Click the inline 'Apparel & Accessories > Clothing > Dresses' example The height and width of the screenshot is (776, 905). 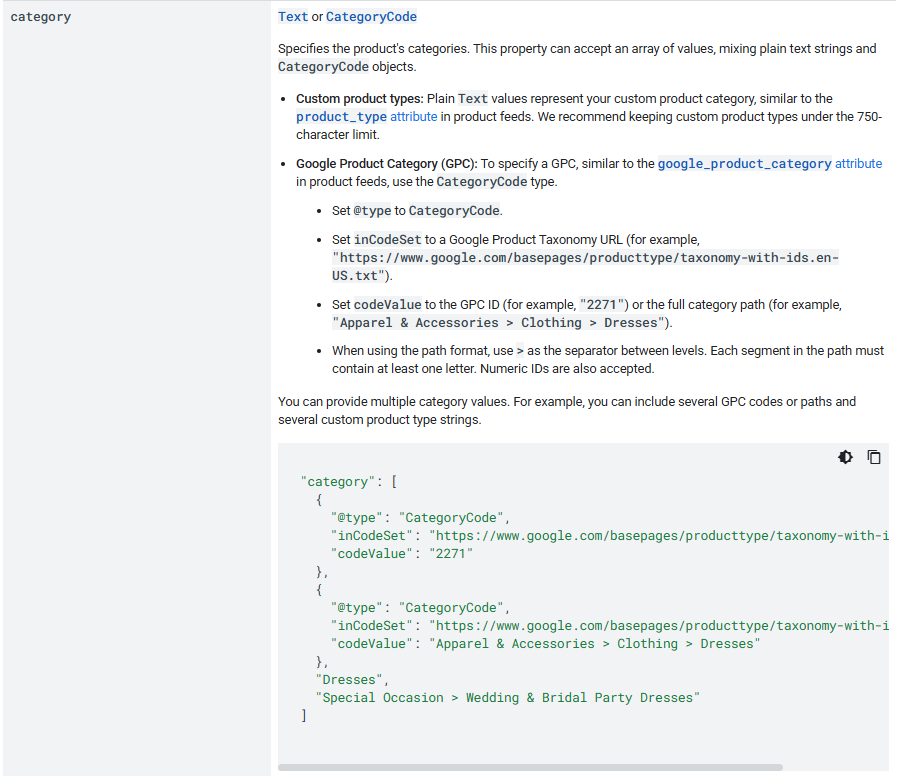tap(499, 323)
